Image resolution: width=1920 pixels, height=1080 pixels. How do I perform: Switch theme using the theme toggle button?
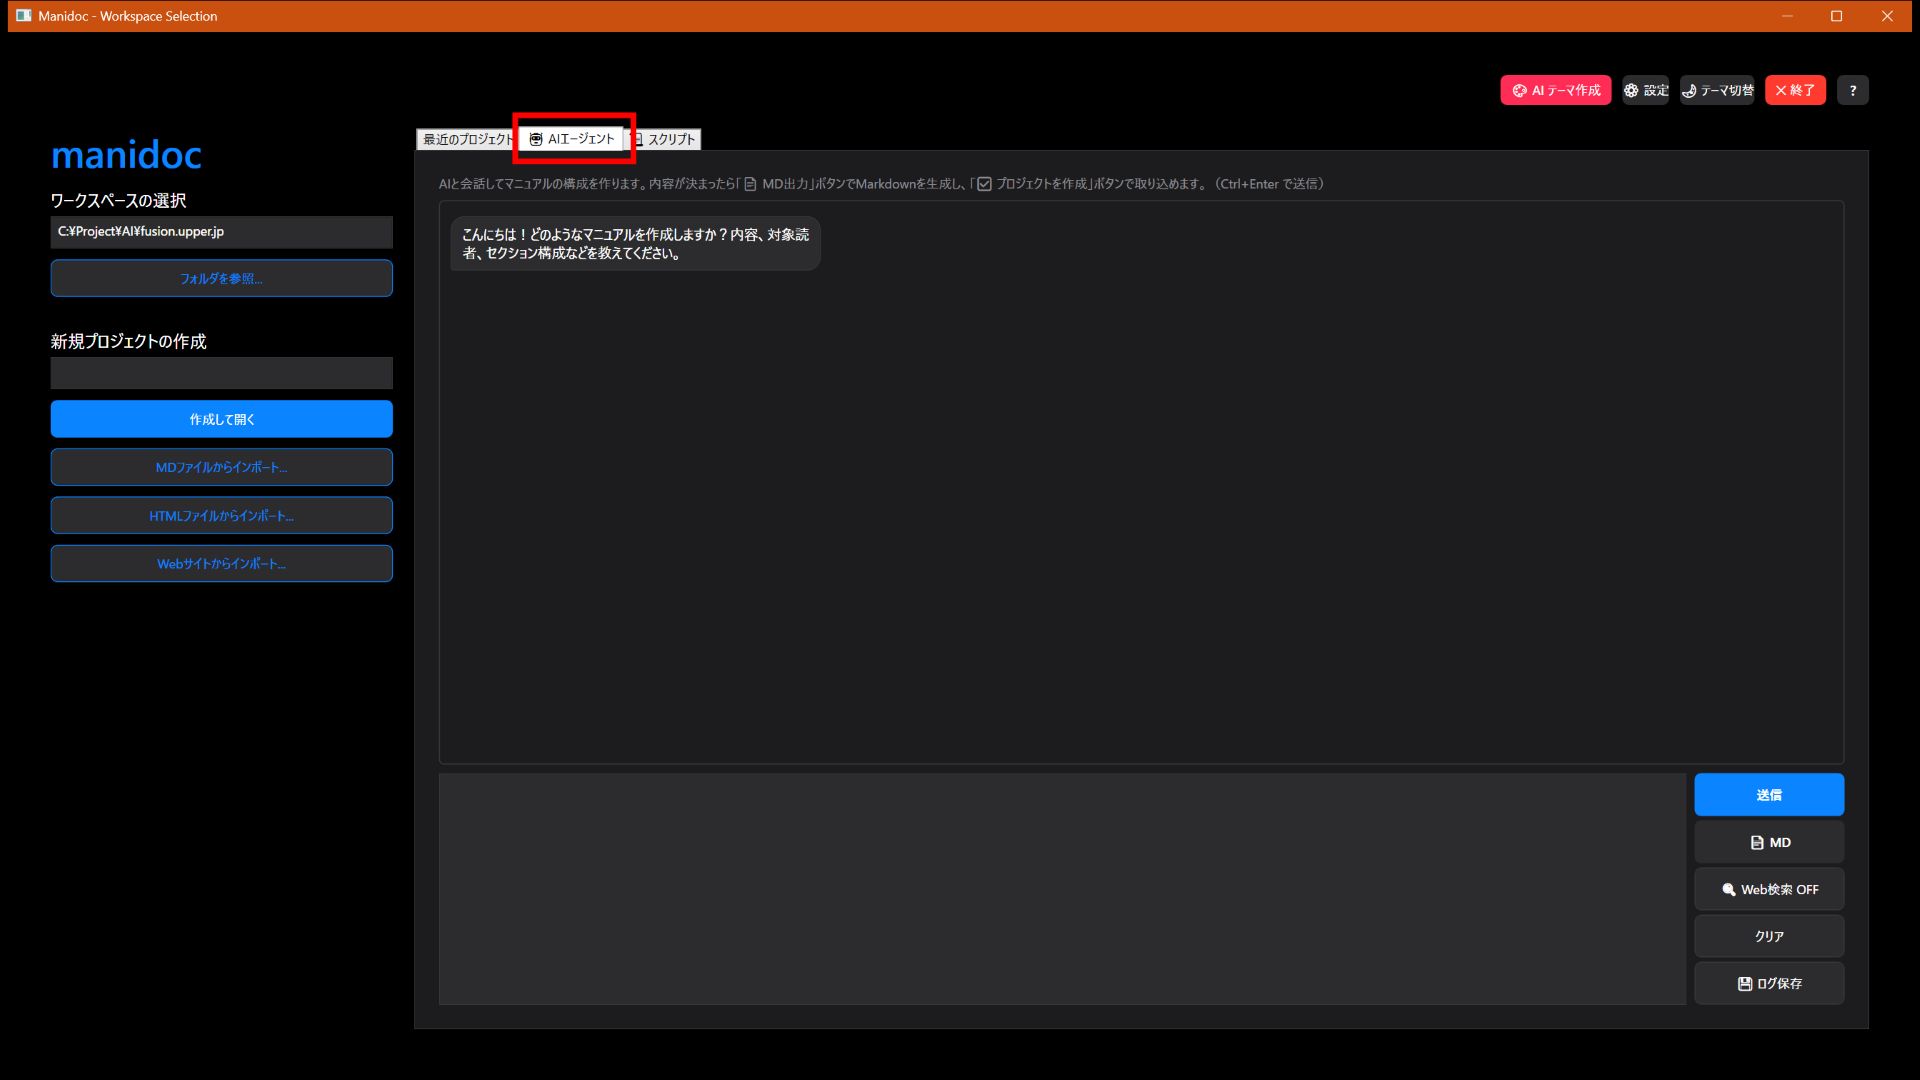pos(1717,90)
